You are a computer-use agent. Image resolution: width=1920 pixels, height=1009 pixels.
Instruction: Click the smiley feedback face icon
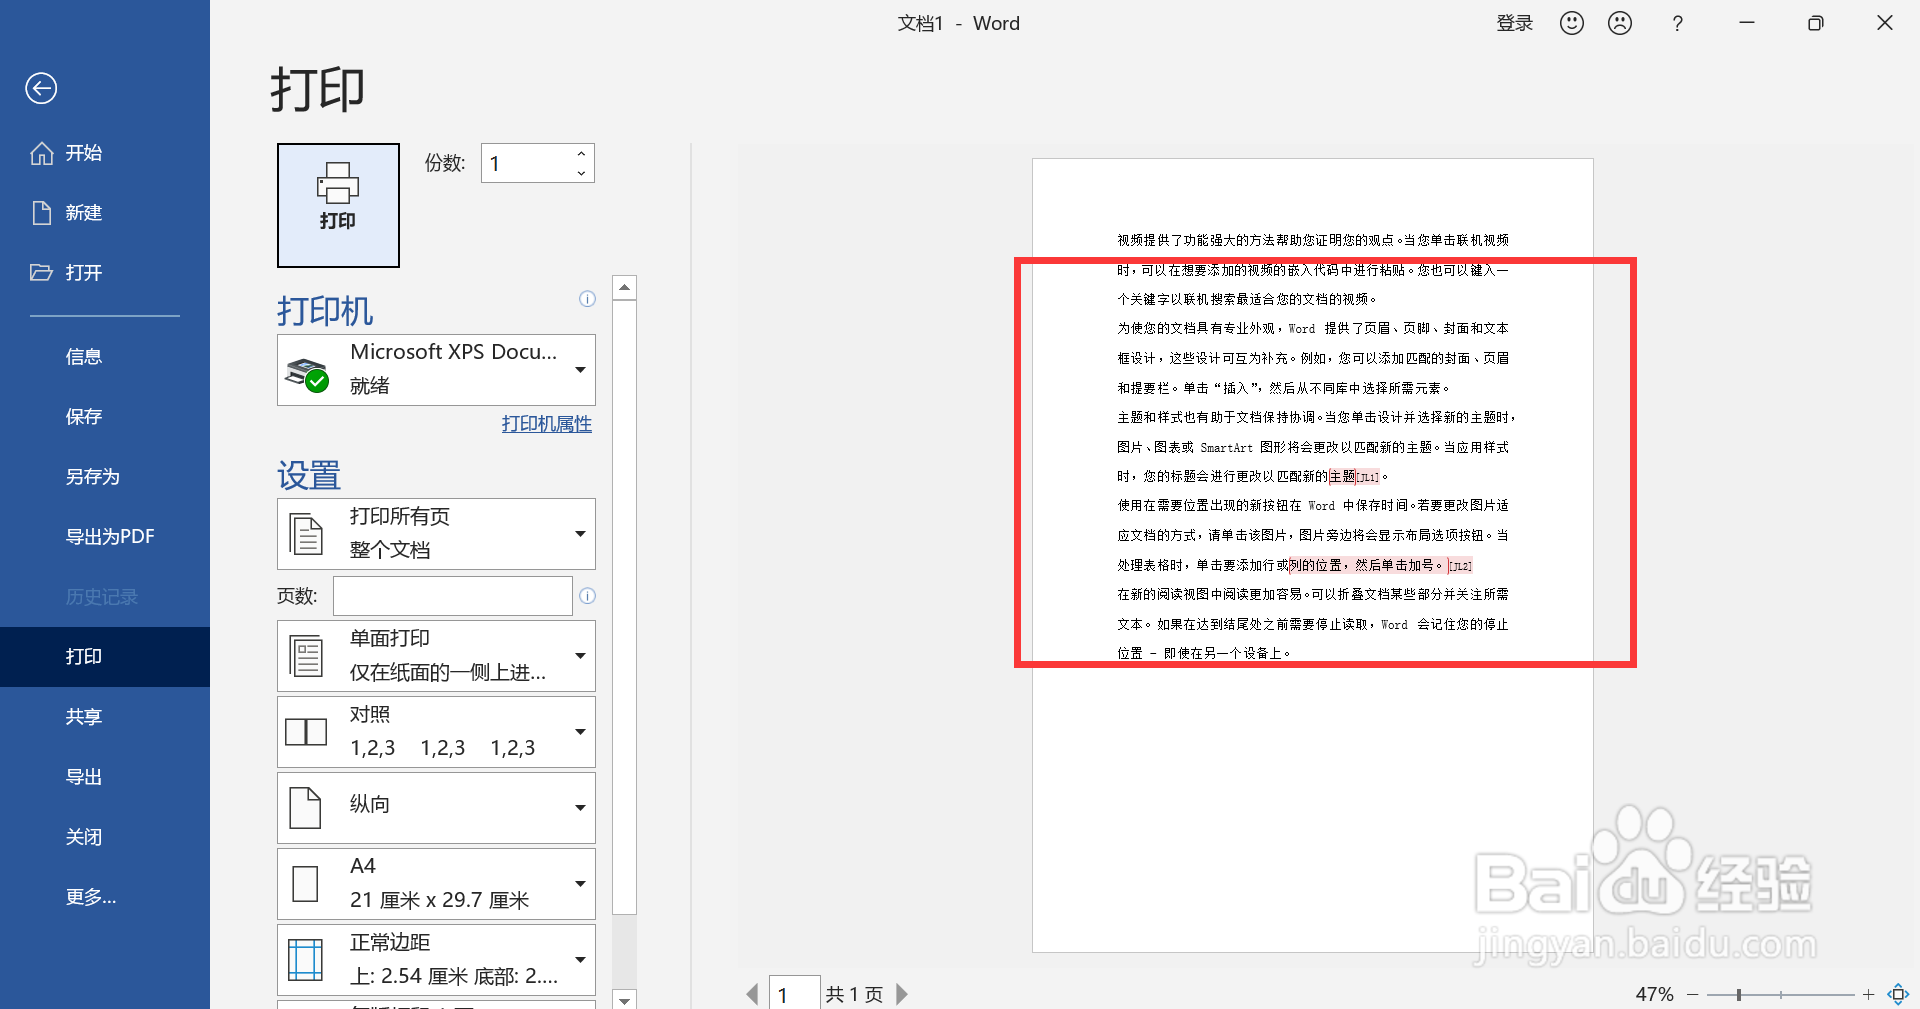1572,23
